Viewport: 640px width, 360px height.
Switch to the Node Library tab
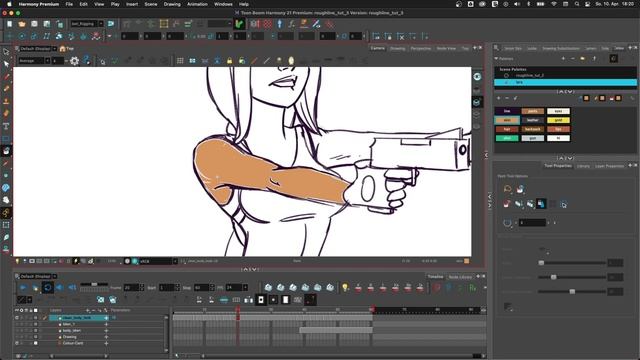click(460, 277)
